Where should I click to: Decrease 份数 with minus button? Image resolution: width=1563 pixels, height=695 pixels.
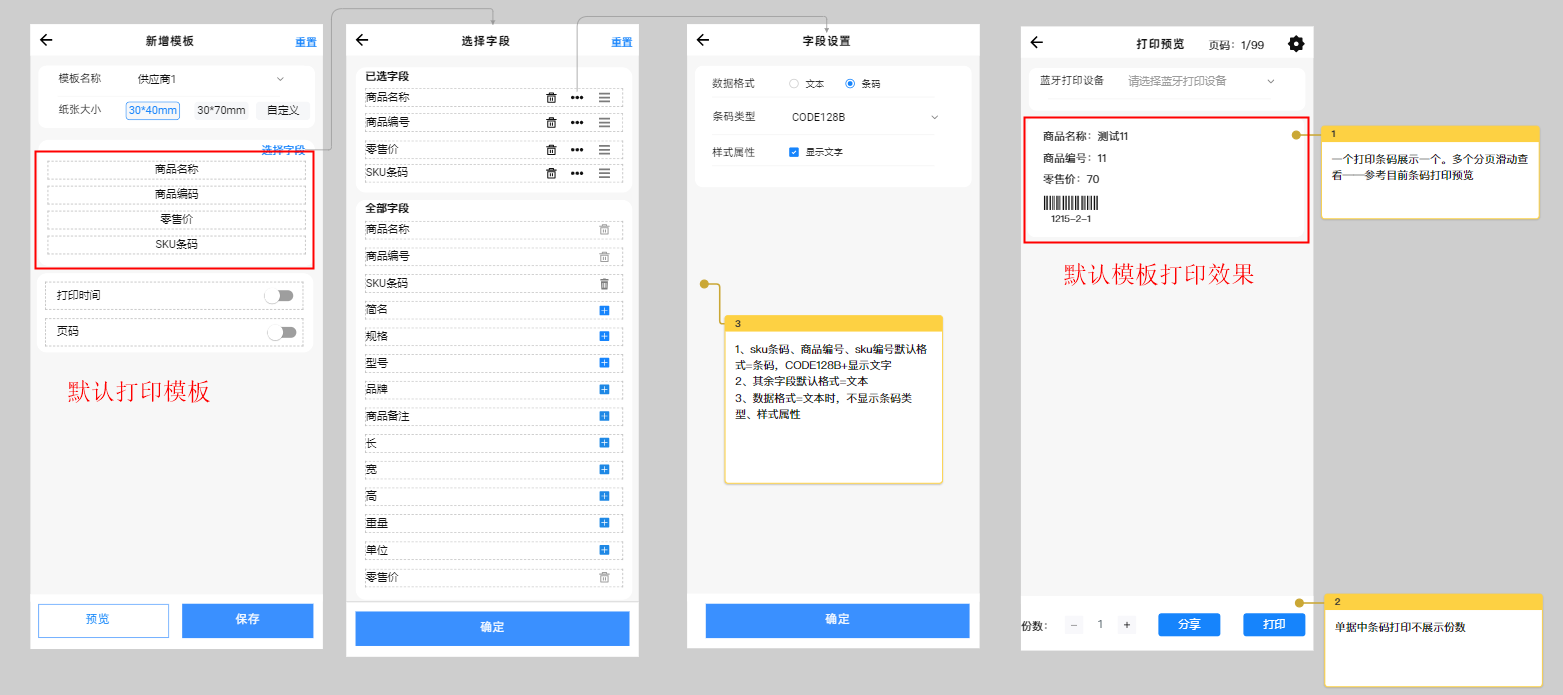pyautogui.click(x=1074, y=625)
